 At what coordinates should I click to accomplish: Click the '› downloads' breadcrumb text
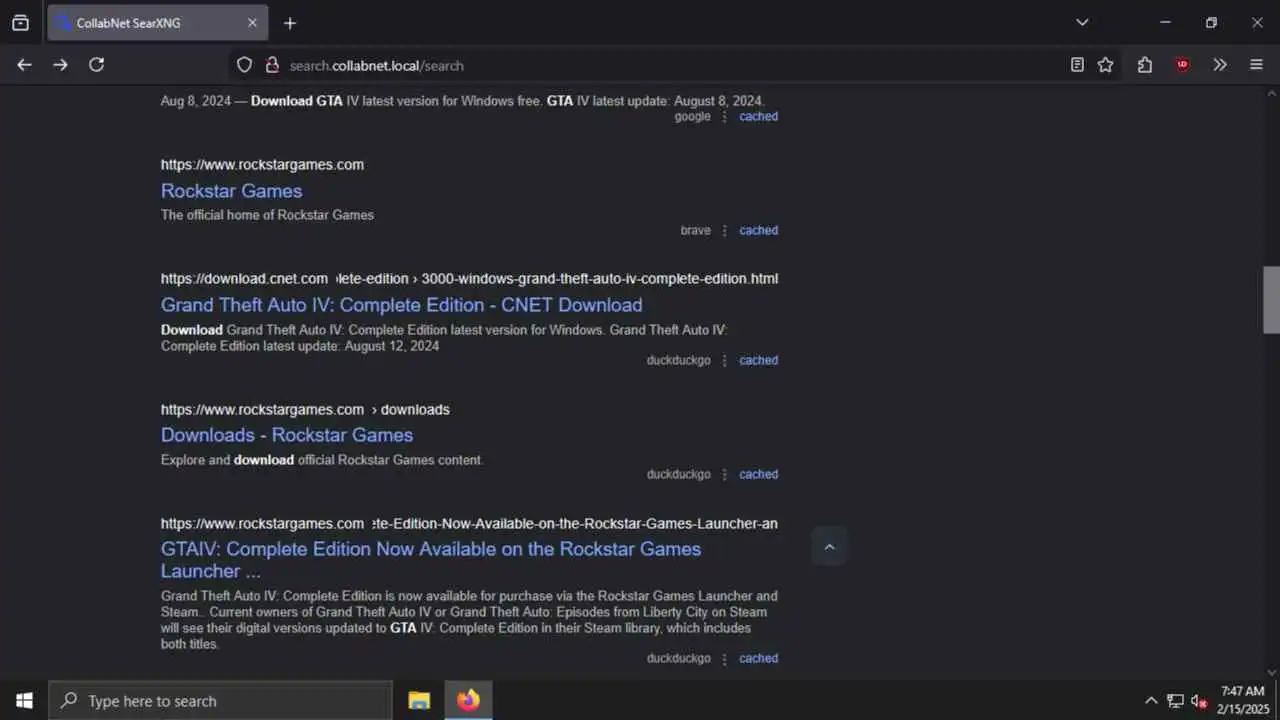click(x=411, y=410)
